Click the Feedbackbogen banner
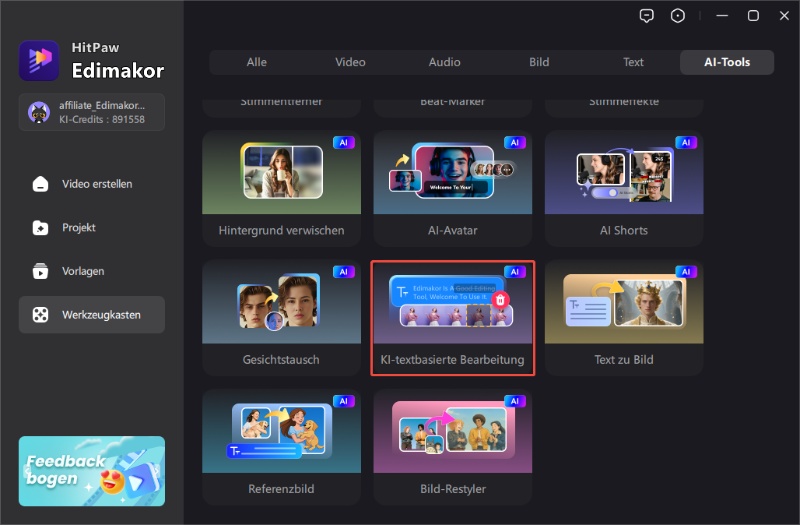Image resolution: width=800 pixels, height=525 pixels. (92, 470)
